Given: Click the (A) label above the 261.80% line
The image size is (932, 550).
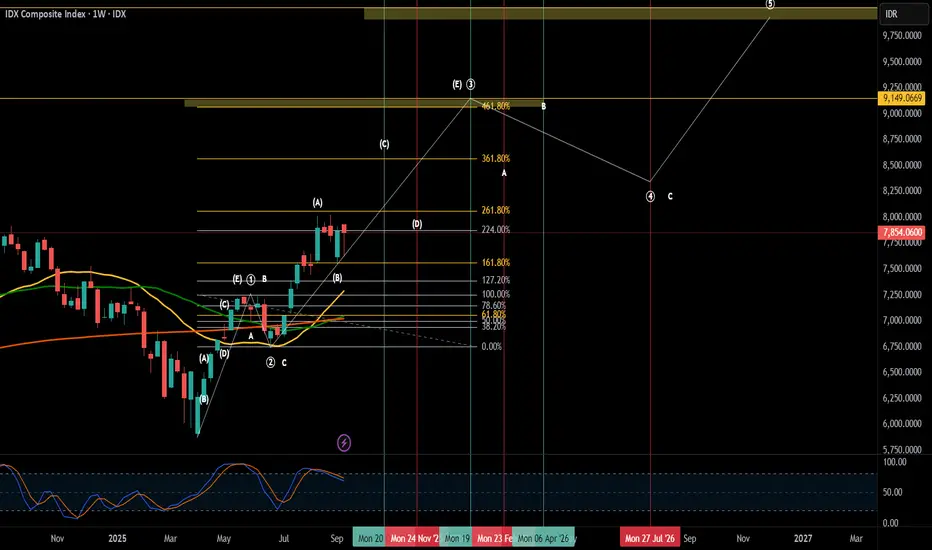Looking at the screenshot, I should point(317,203).
